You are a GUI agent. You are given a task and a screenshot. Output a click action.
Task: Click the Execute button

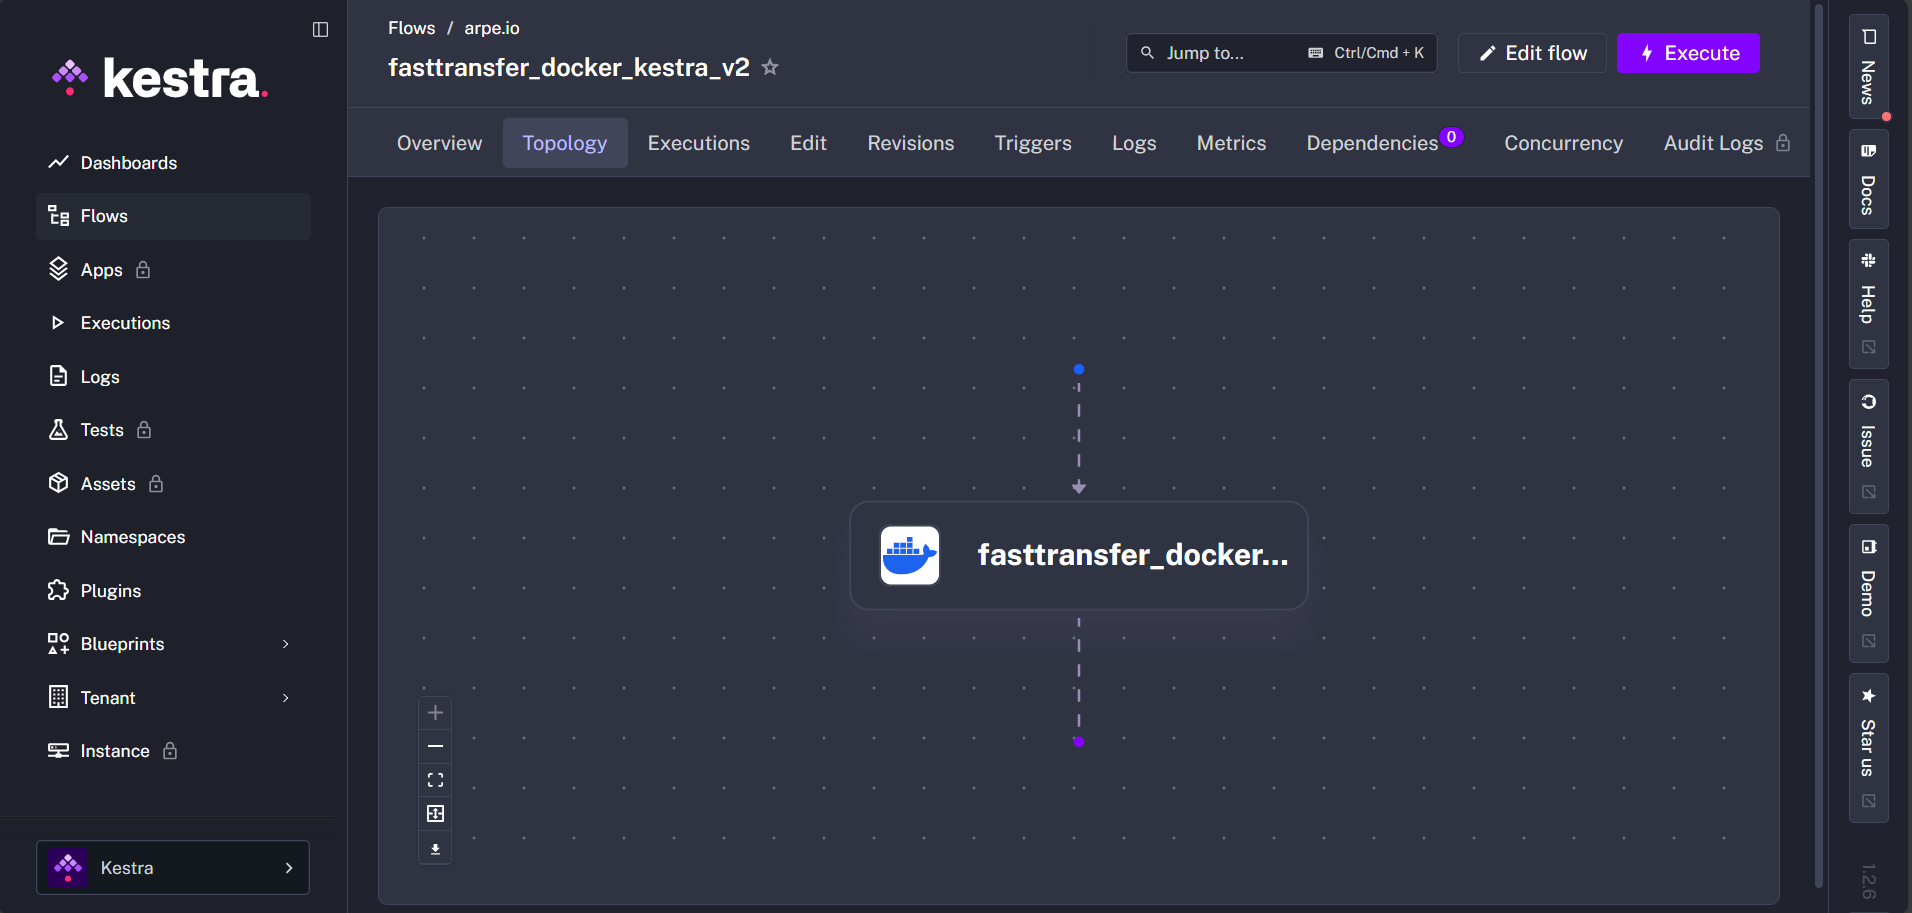1687,53
